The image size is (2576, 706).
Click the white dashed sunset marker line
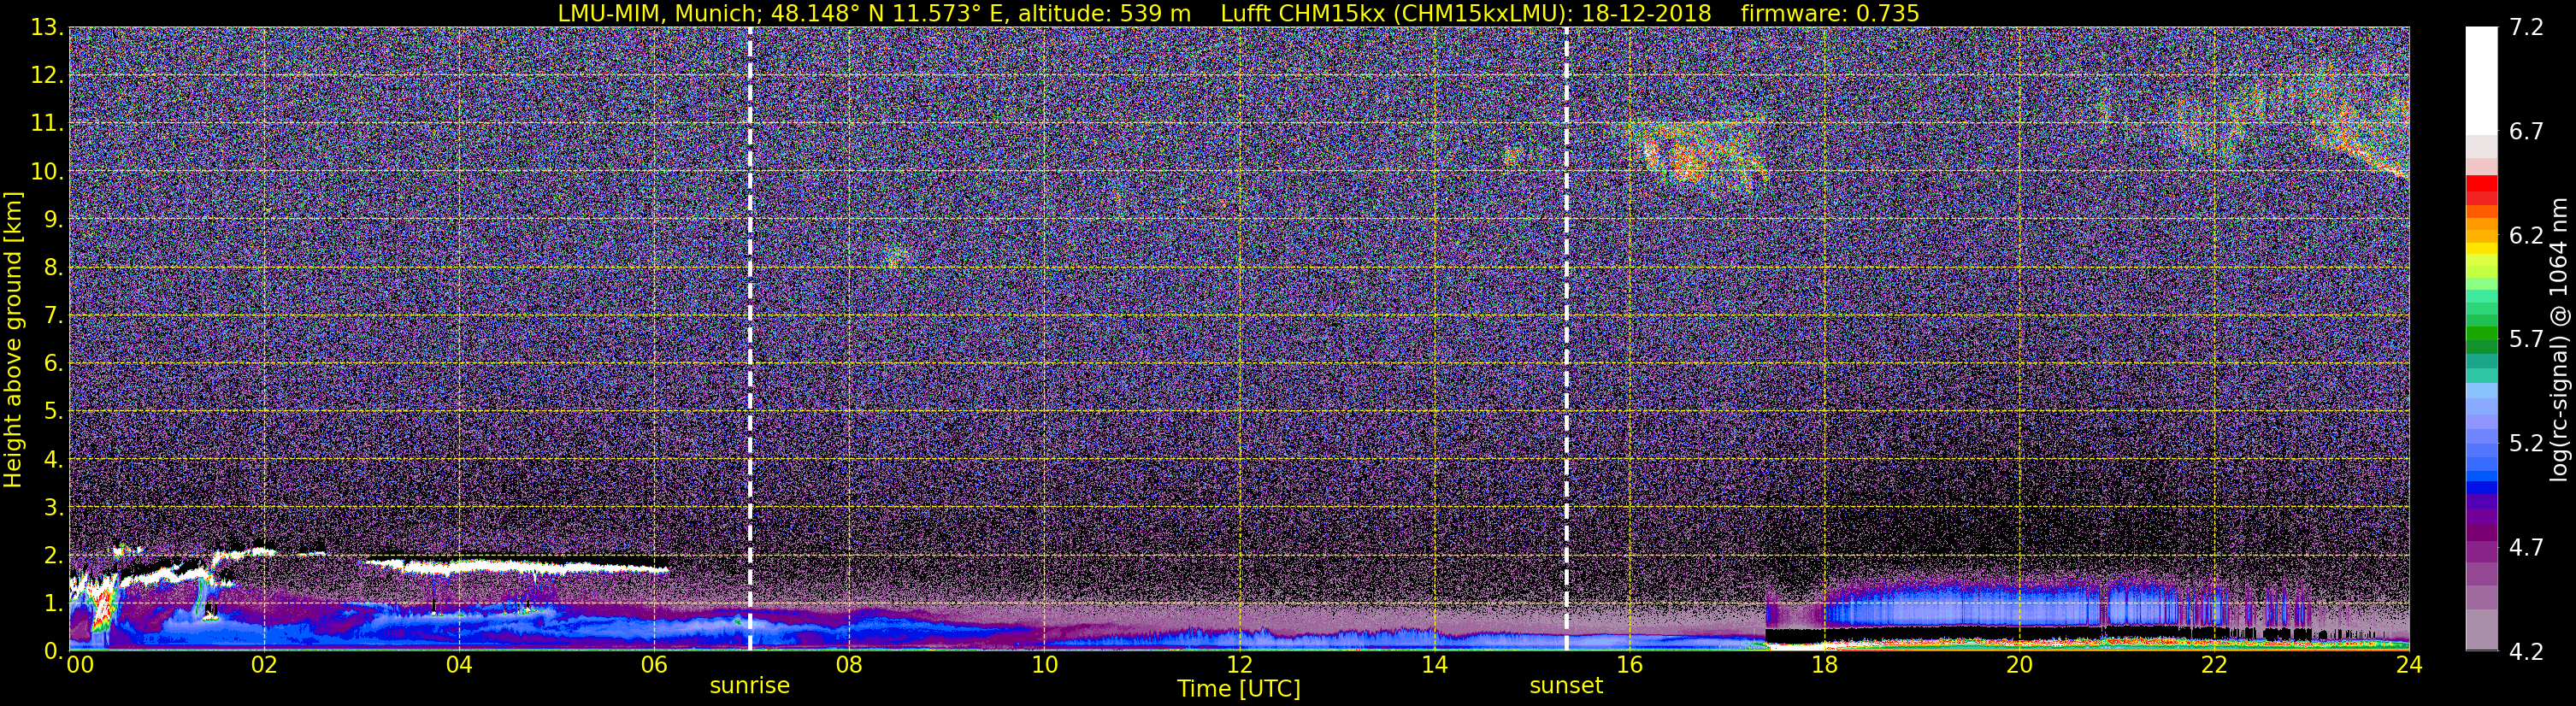coord(1566,339)
